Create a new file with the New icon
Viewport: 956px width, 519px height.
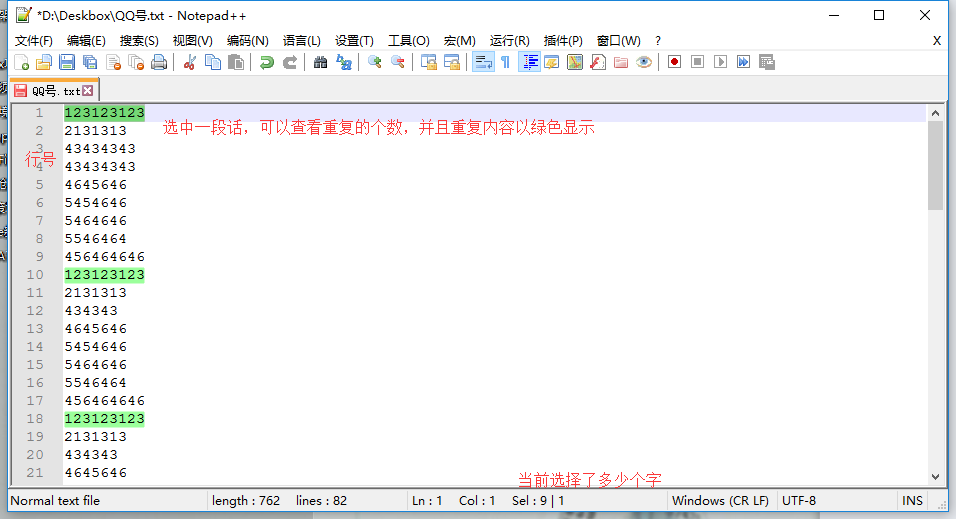point(21,62)
